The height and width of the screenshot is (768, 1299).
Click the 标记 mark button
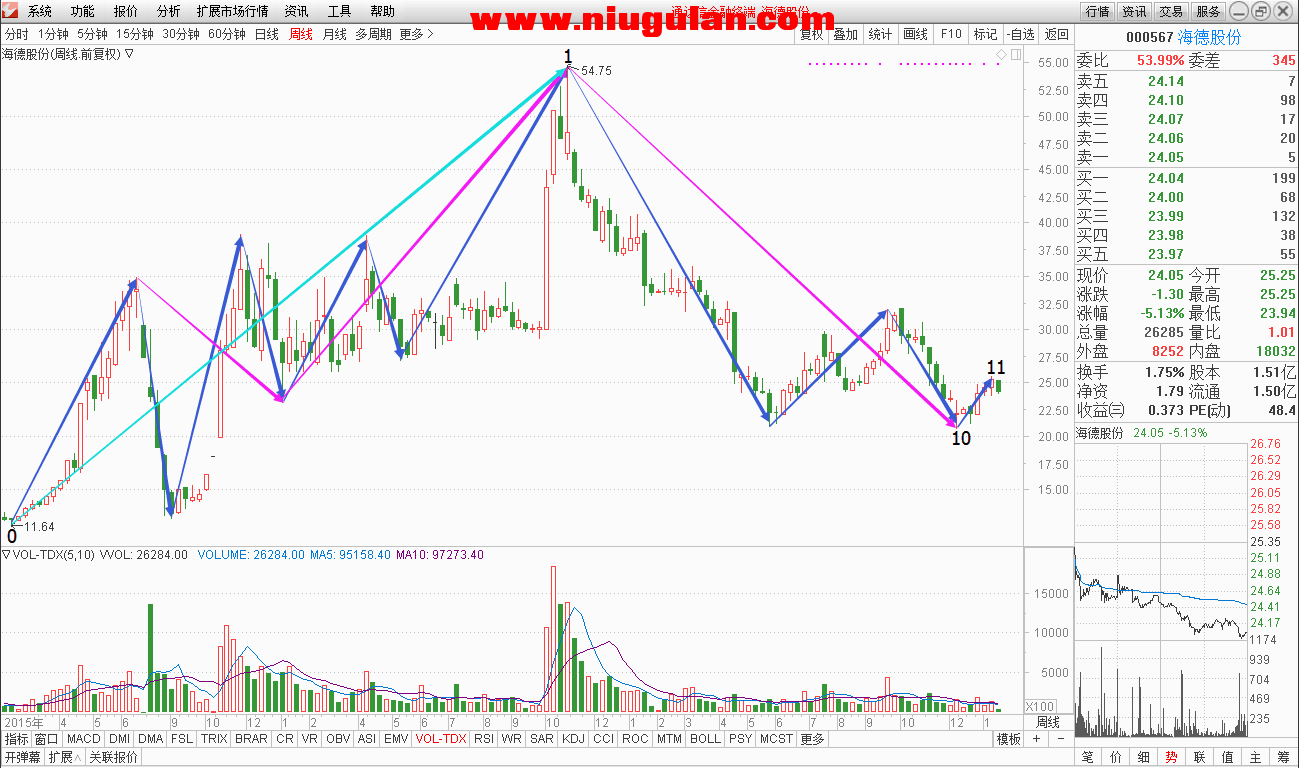coord(985,34)
